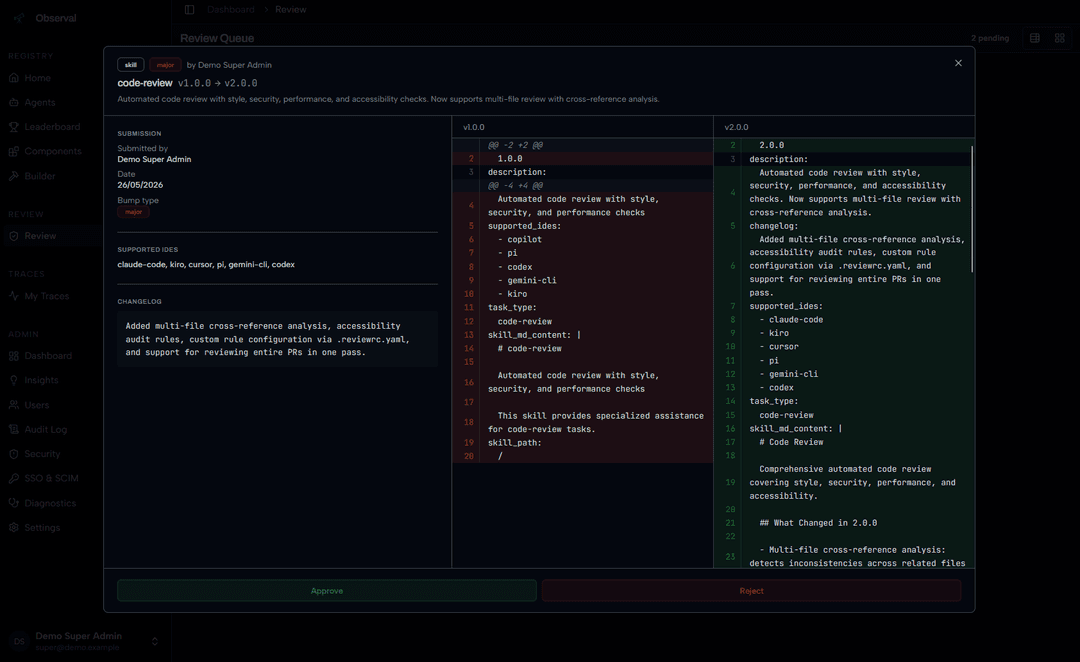Approve the code-review submission
Image resolution: width=1080 pixels, height=662 pixels.
point(326,590)
